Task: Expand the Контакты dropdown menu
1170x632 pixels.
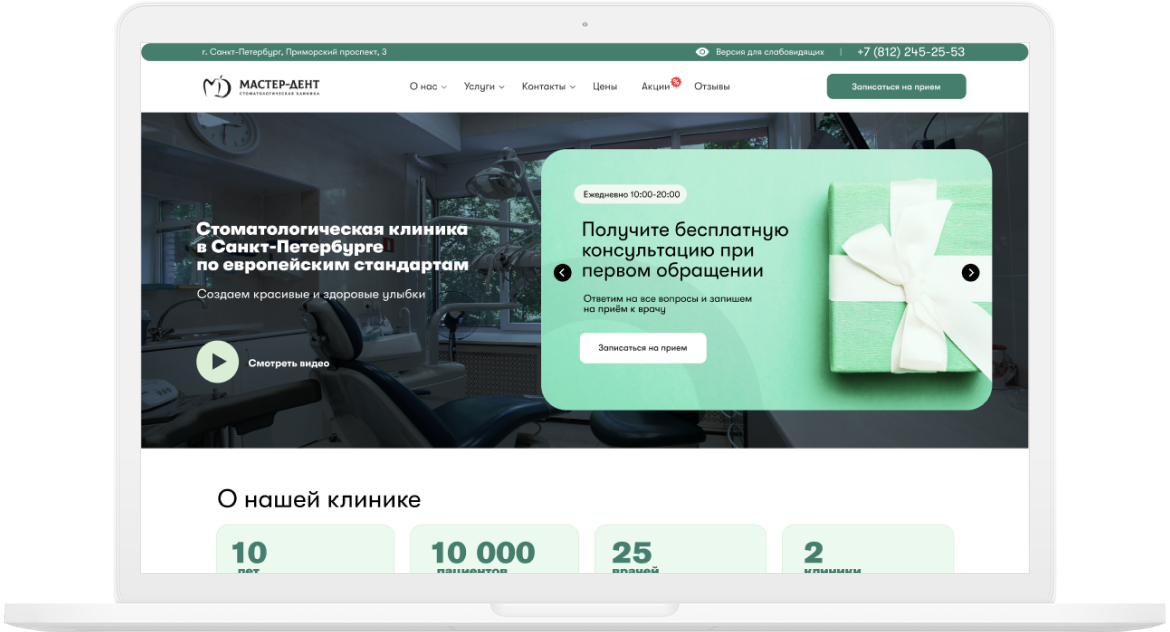Action: pyautogui.click(x=548, y=87)
